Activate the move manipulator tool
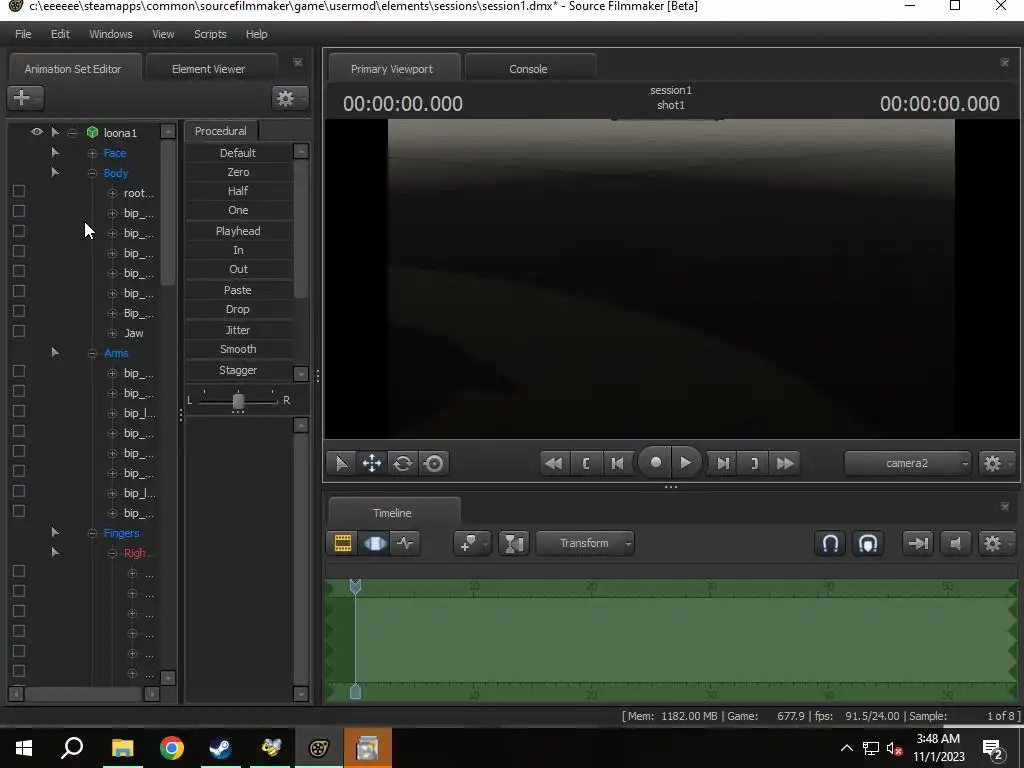This screenshot has width=1024, height=768. click(372, 464)
